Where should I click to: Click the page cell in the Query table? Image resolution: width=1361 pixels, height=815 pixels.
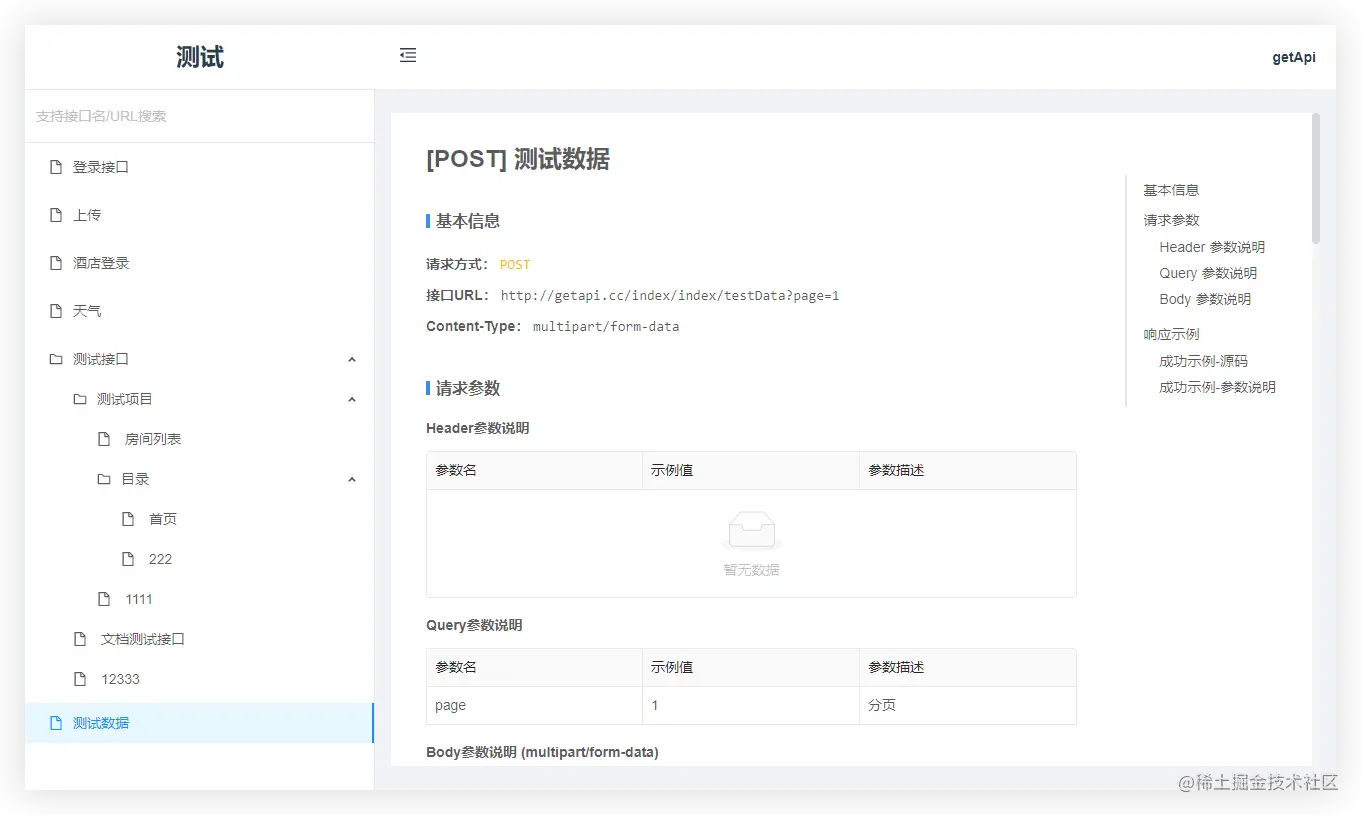coord(534,705)
